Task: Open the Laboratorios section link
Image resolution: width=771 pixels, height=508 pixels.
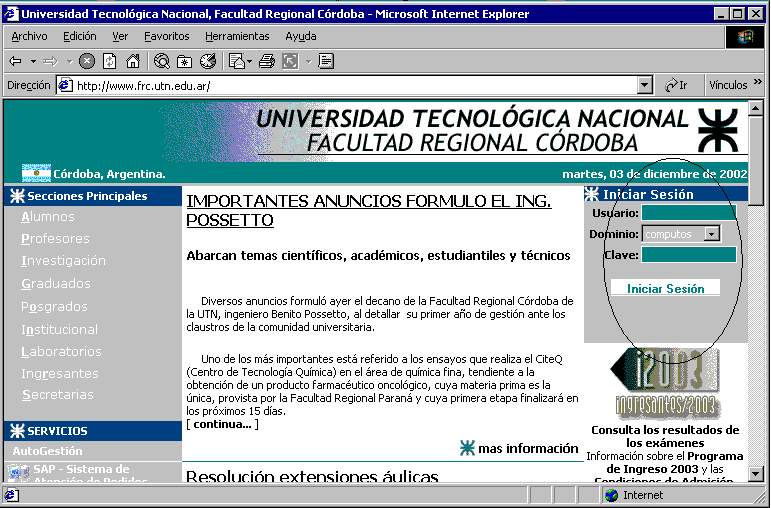Action: tap(61, 352)
